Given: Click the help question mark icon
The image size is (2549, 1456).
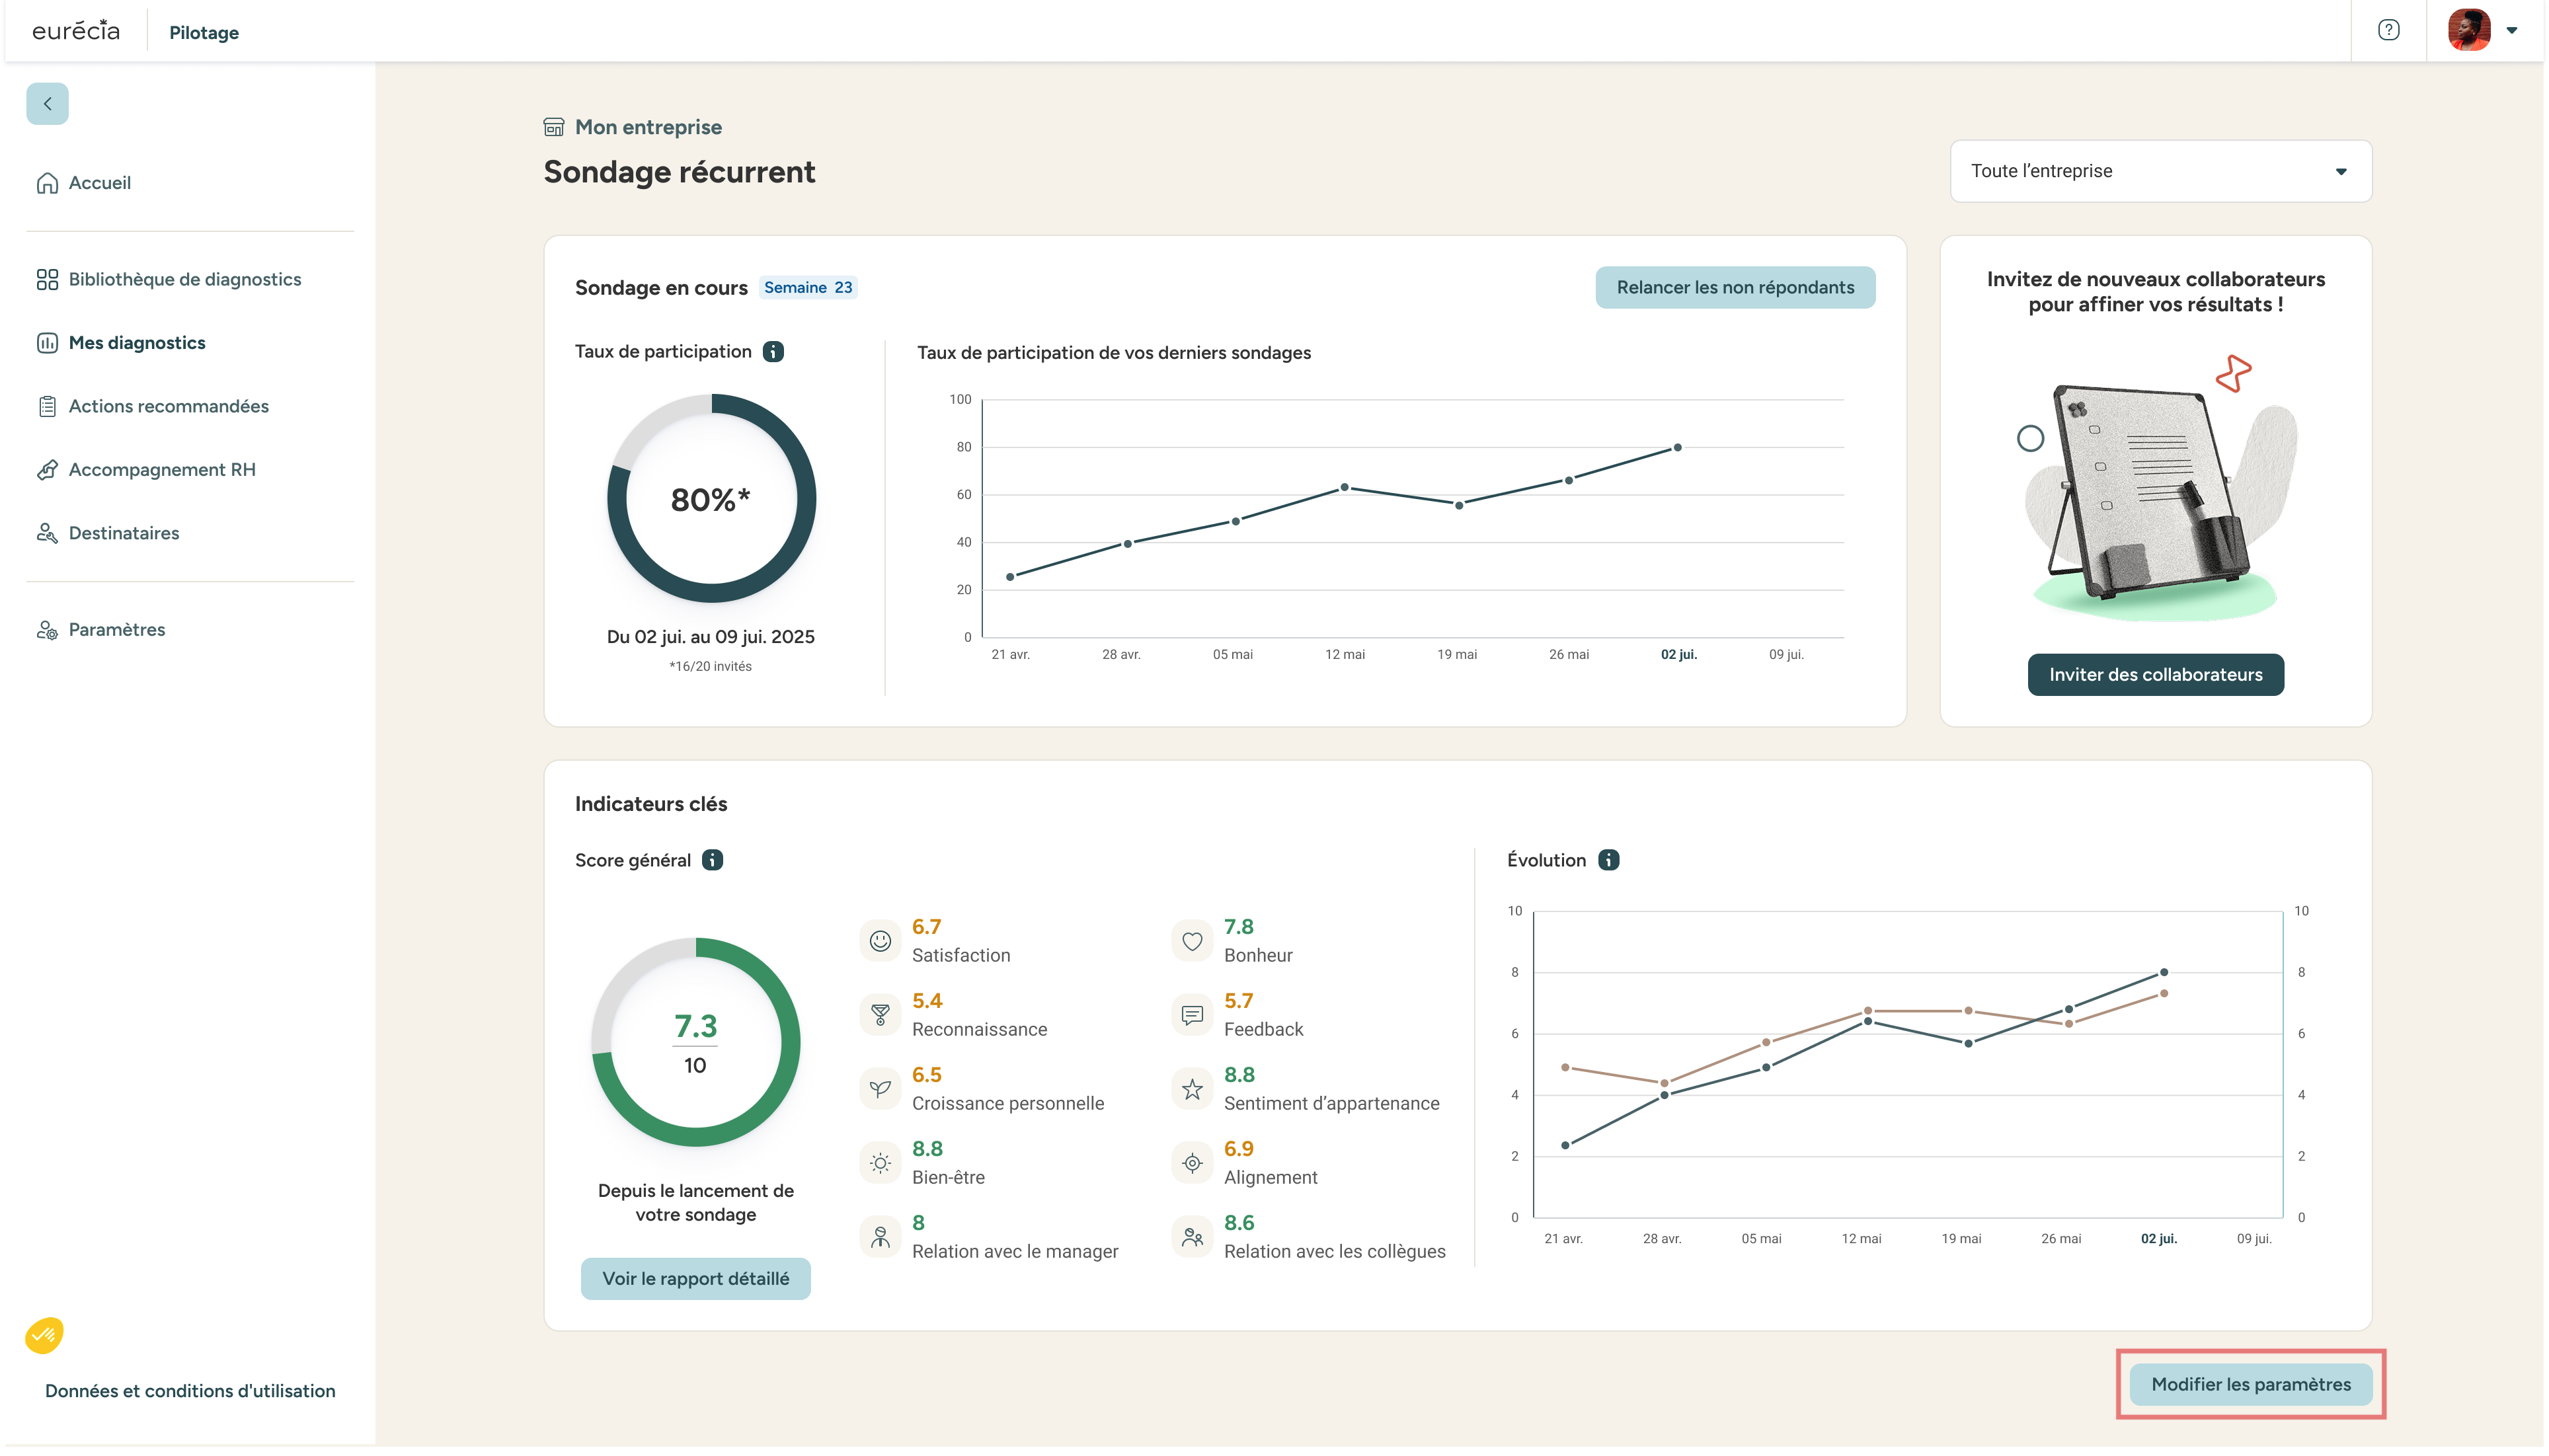Looking at the screenshot, I should 2388,30.
